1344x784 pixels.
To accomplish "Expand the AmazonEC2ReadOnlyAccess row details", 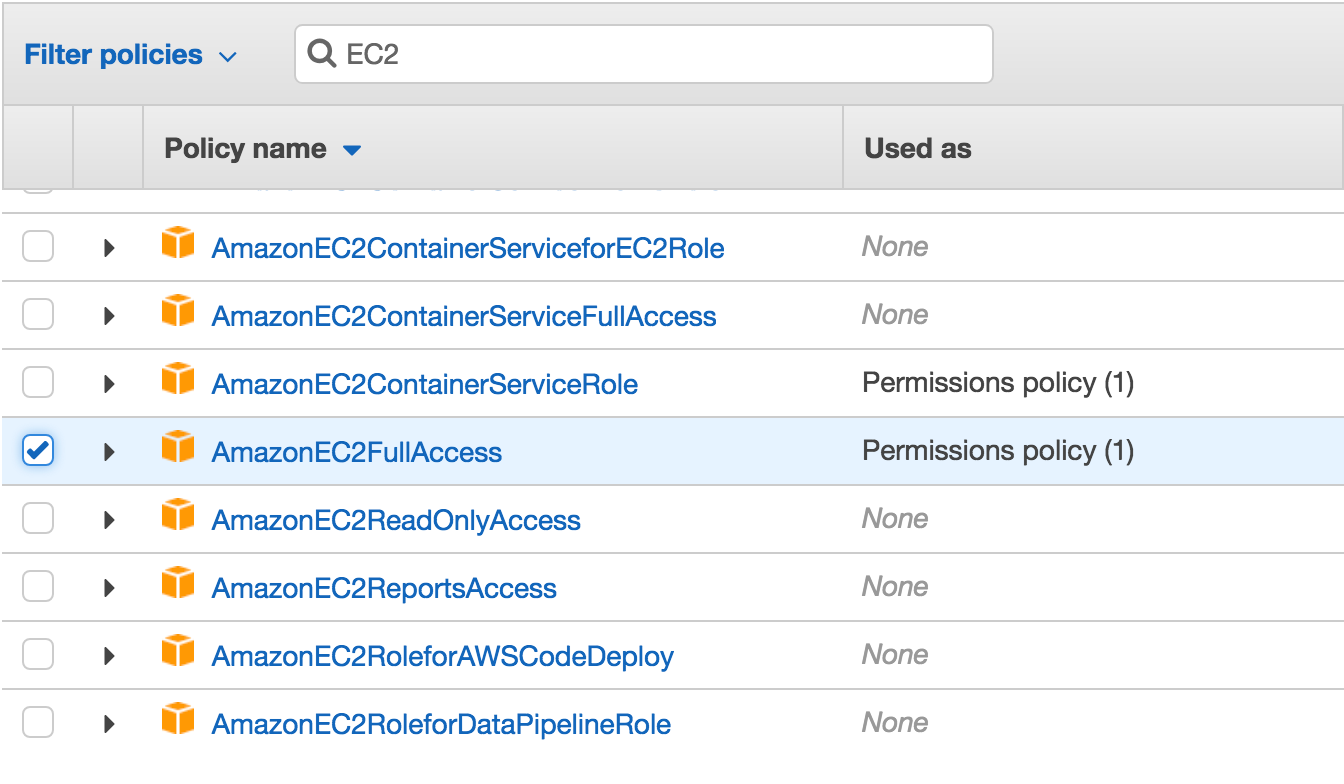I will click(110, 520).
